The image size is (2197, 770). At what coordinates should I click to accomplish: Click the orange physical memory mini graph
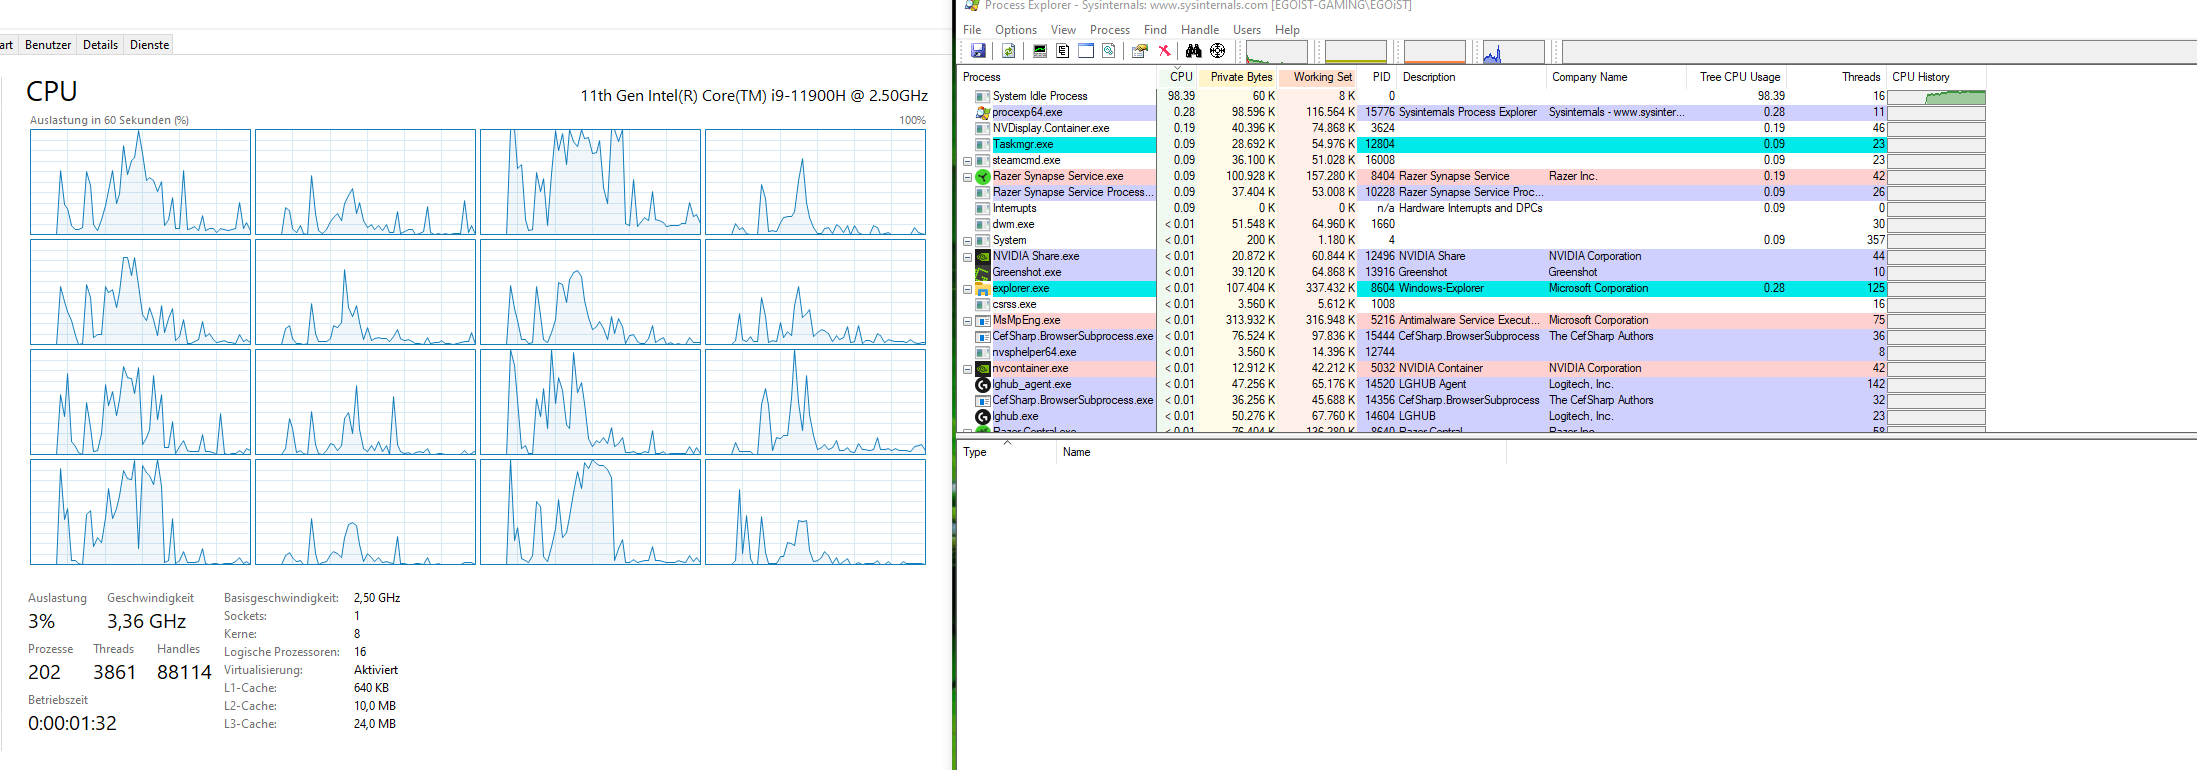pos(1434,52)
